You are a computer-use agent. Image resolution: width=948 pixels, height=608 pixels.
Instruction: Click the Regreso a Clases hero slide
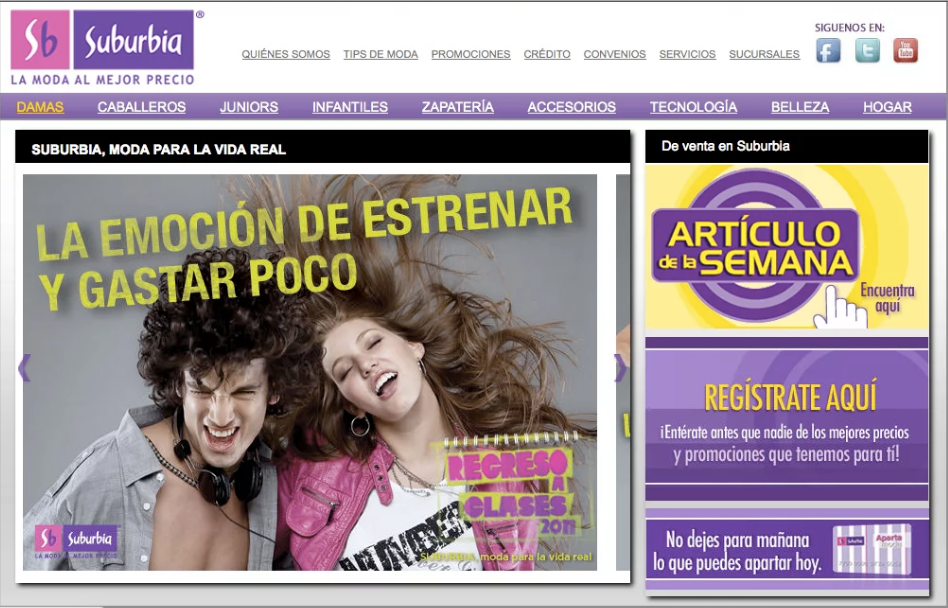point(310,372)
